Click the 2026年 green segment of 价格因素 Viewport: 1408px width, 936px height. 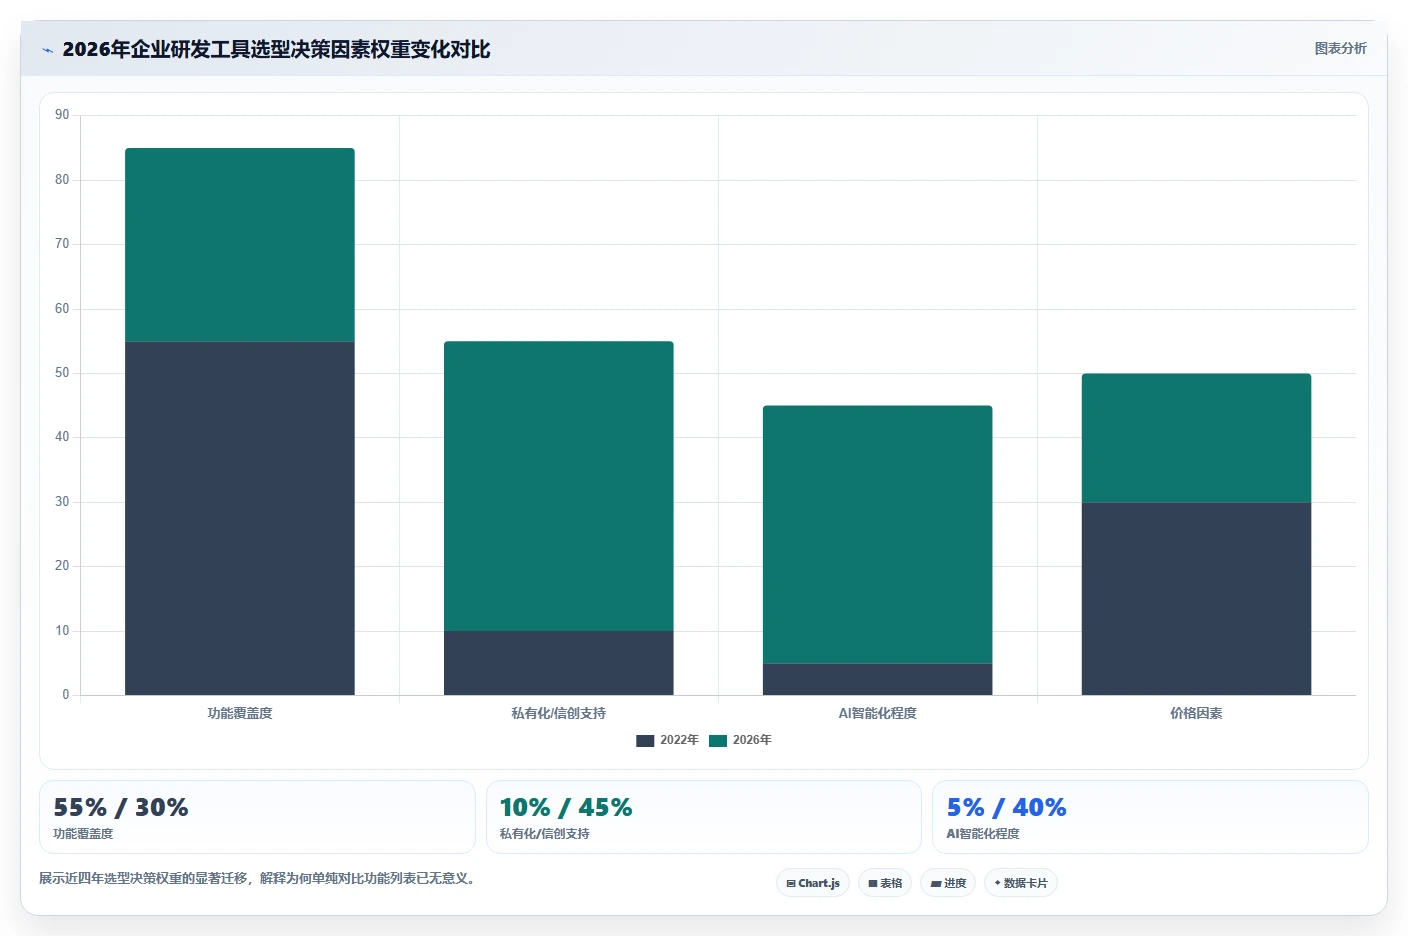point(1197,438)
